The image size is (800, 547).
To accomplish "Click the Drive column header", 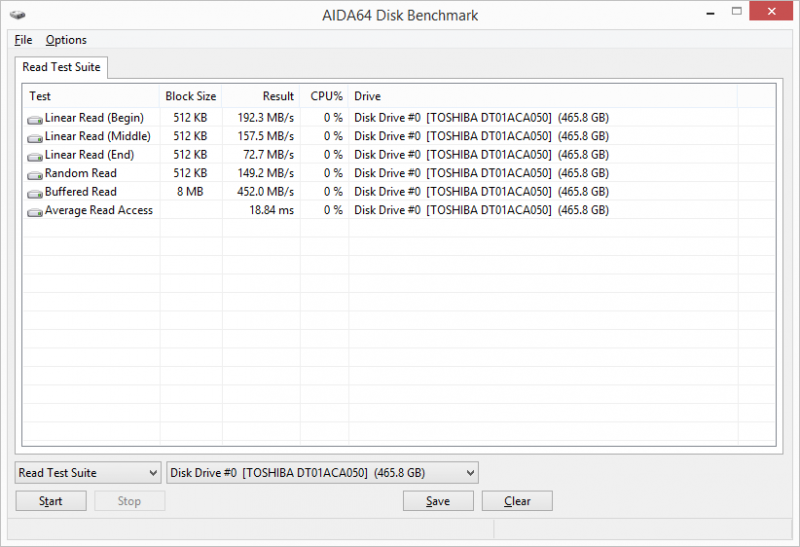I will click(x=543, y=96).
